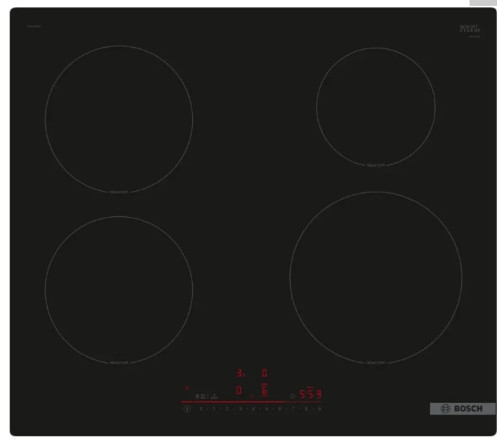This screenshot has width=500, height=440.
Task: Select the rear-right zone display showing 0
Action: pyautogui.click(x=264, y=373)
